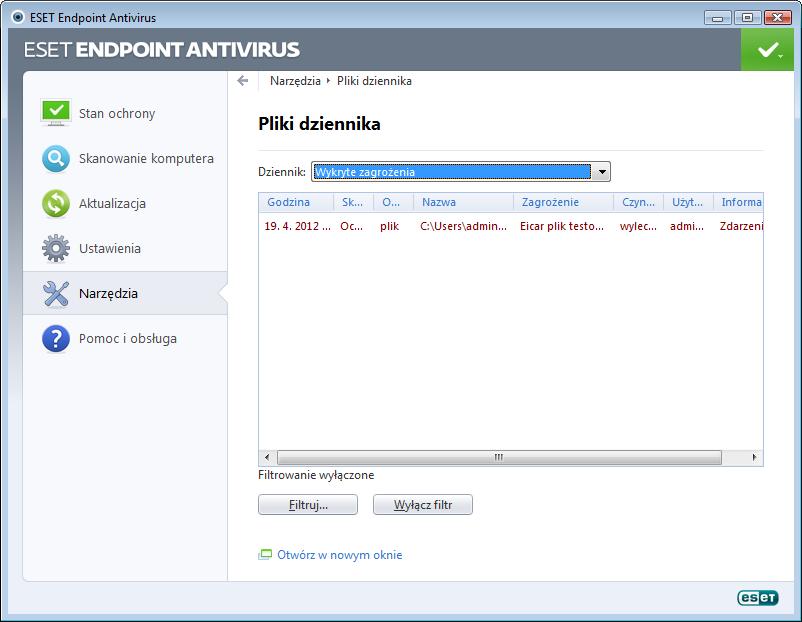Click the Sk... column header
Image resolution: width=802 pixels, height=622 pixels.
click(x=353, y=202)
